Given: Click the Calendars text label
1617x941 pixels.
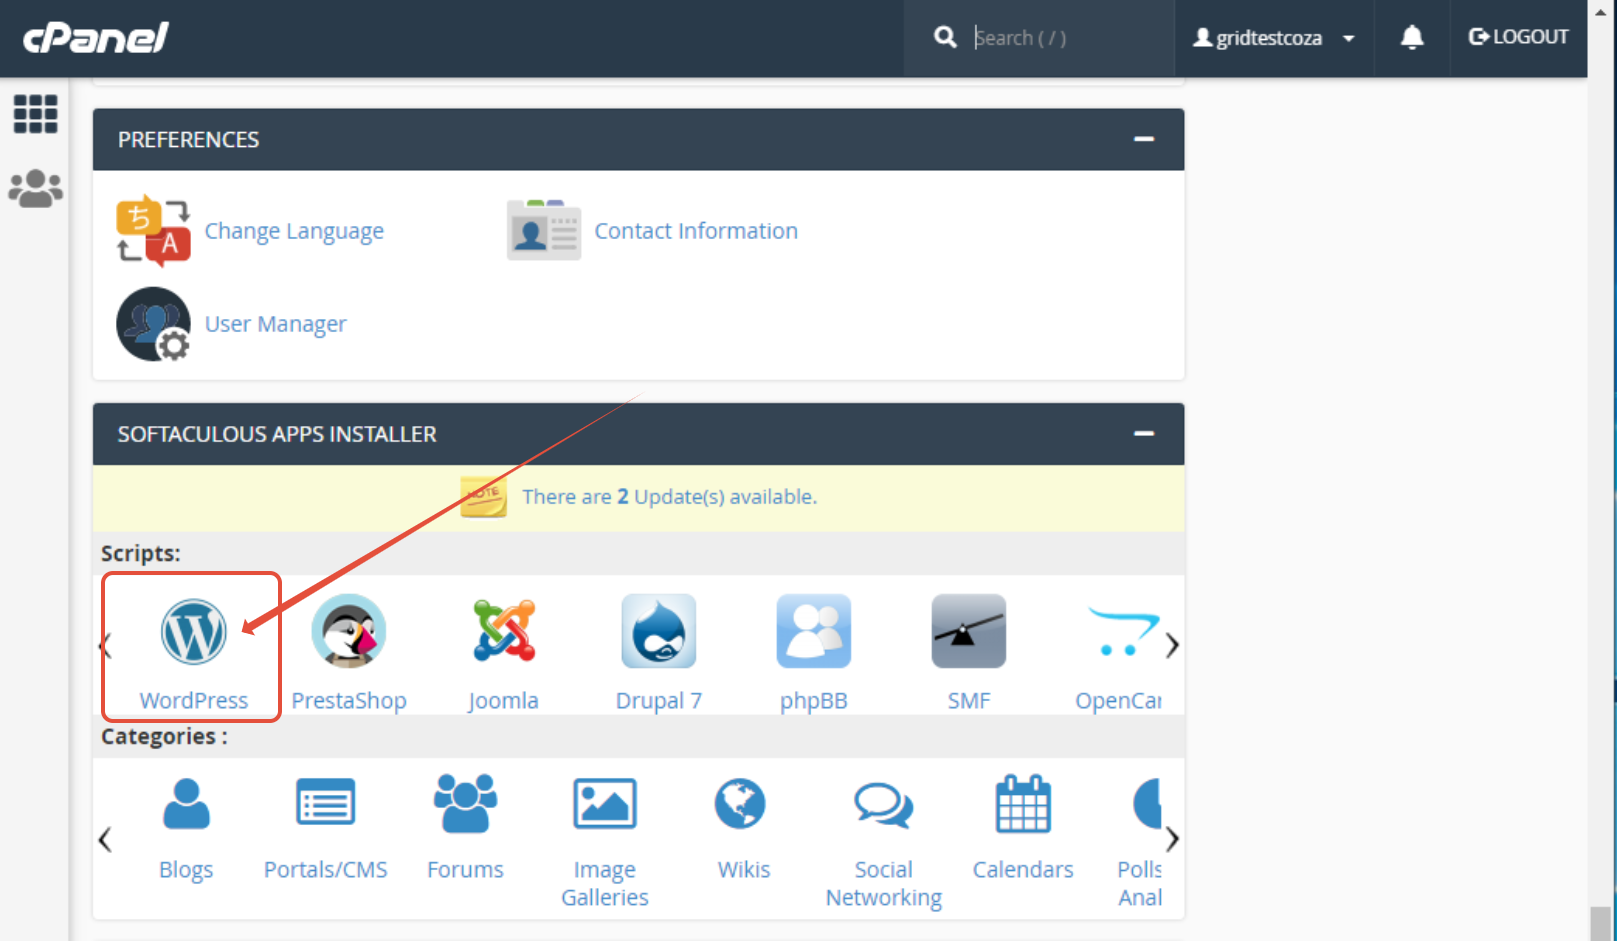Looking at the screenshot, I should [x=1023, y=870].
